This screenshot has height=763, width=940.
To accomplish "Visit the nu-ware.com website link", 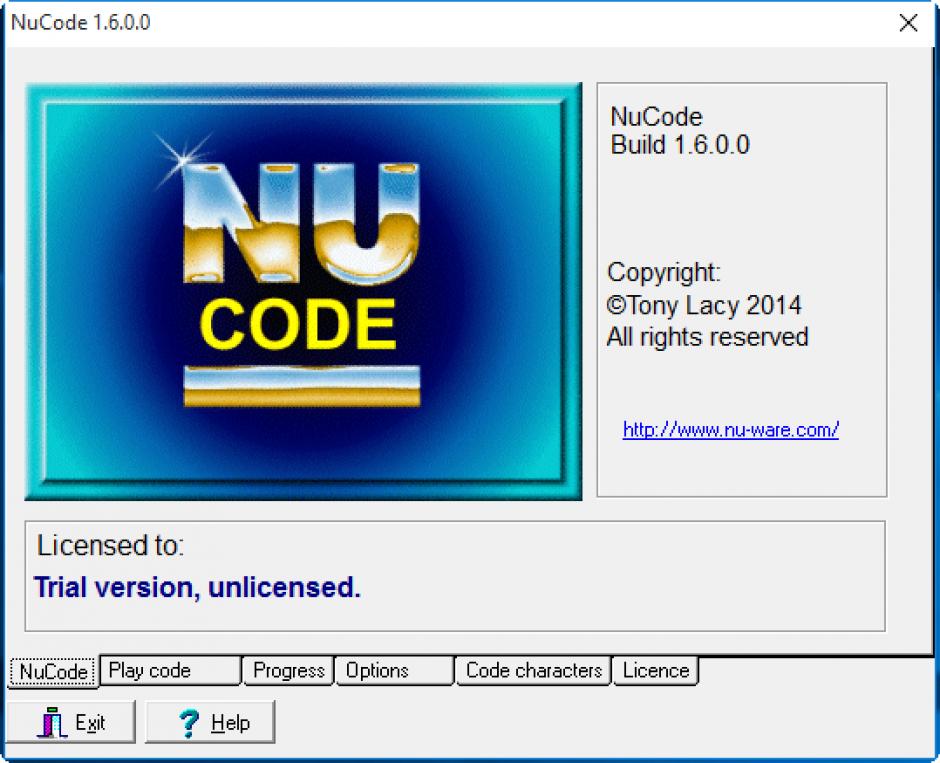I will tap(730, 429).
